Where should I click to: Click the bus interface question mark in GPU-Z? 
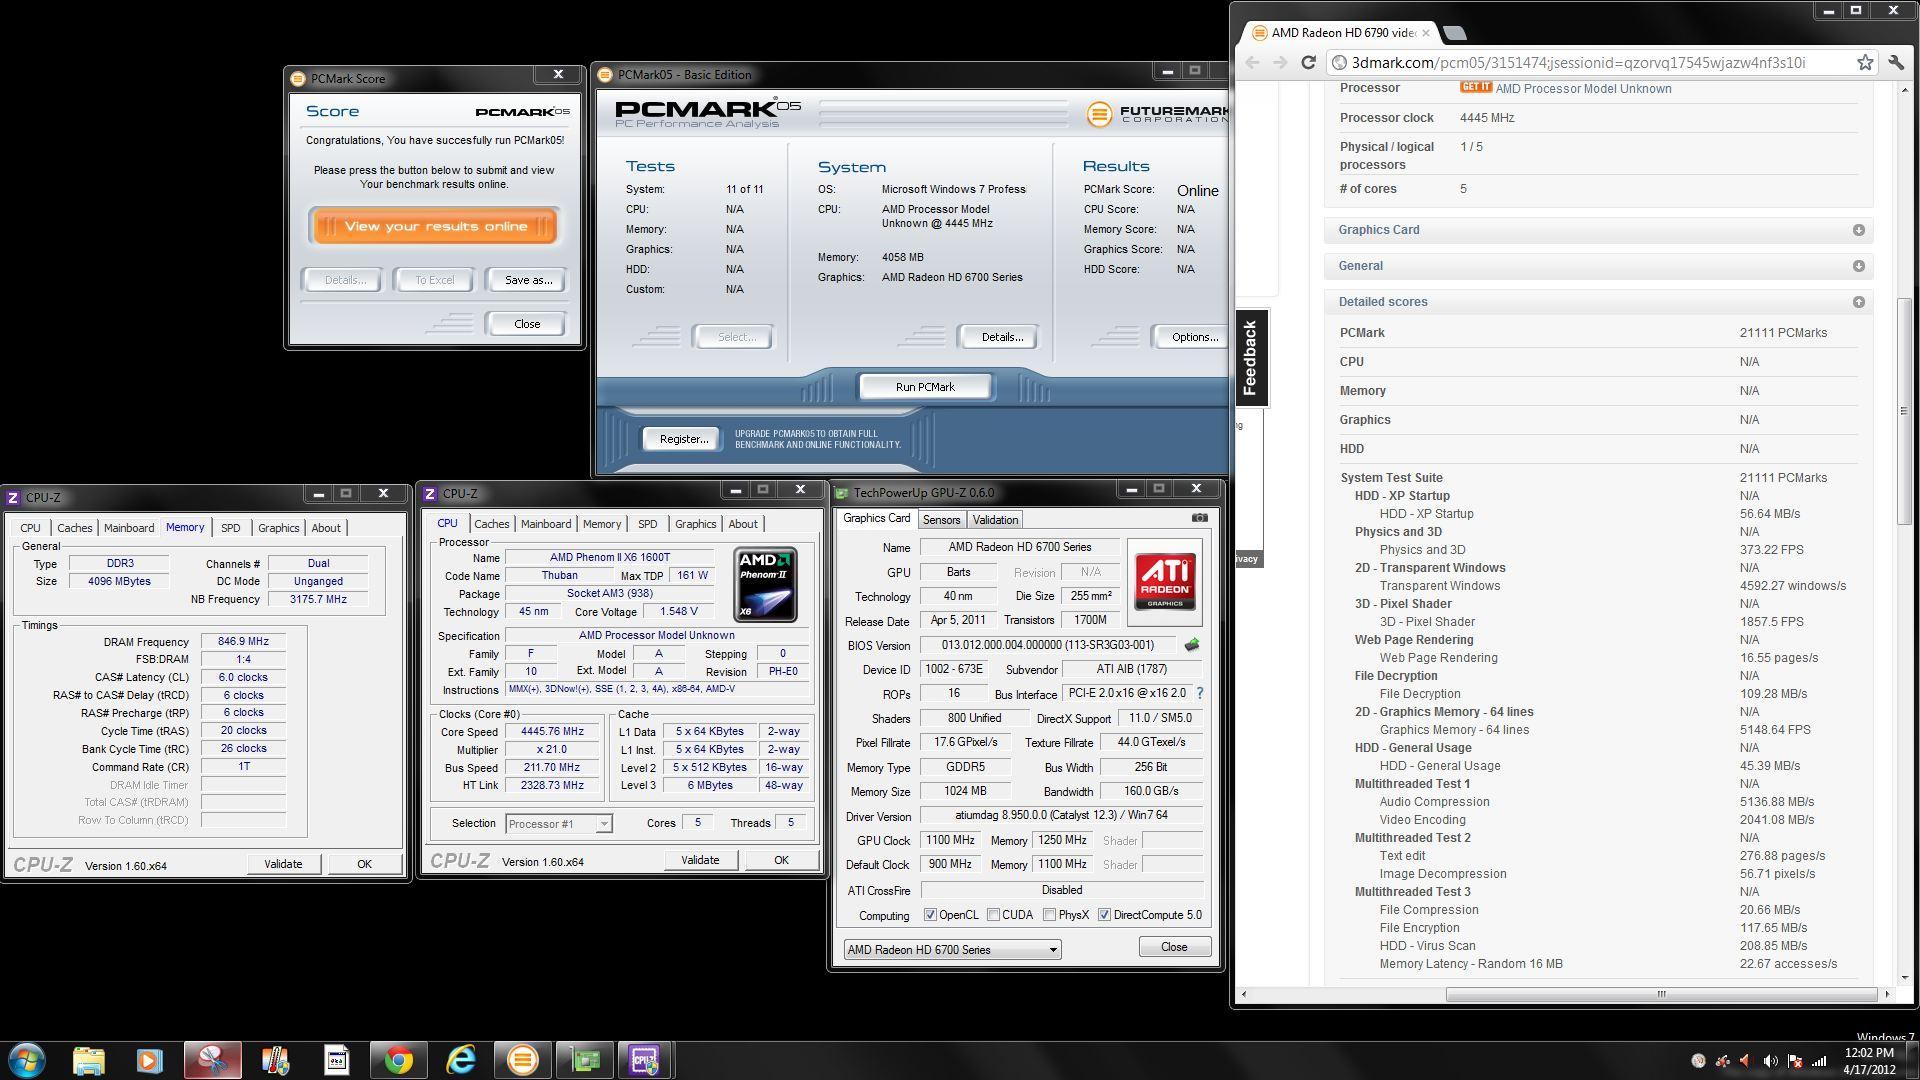1199,693
